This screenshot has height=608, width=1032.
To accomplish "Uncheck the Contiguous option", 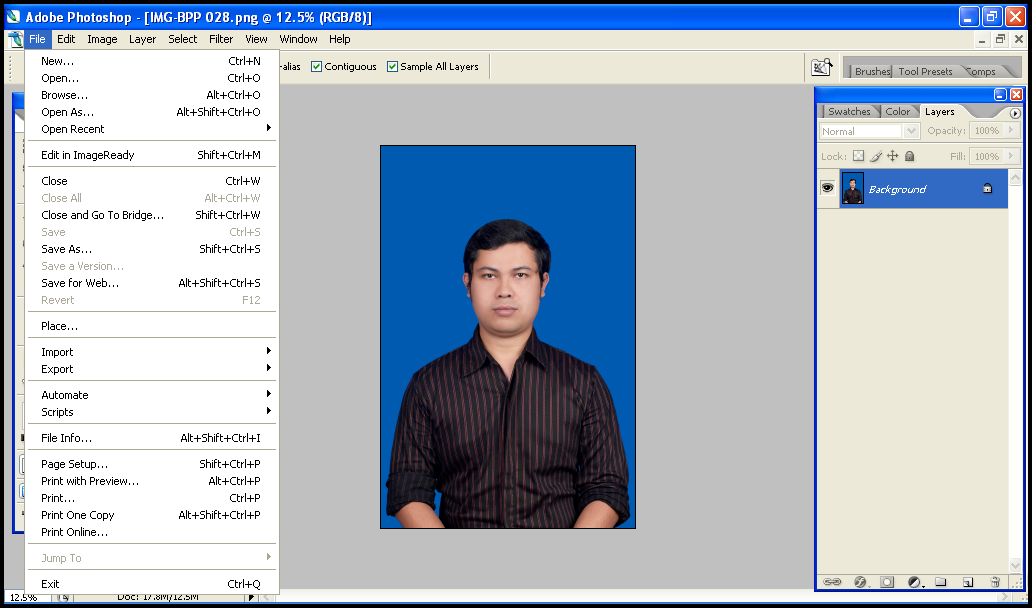I will 317,66.
